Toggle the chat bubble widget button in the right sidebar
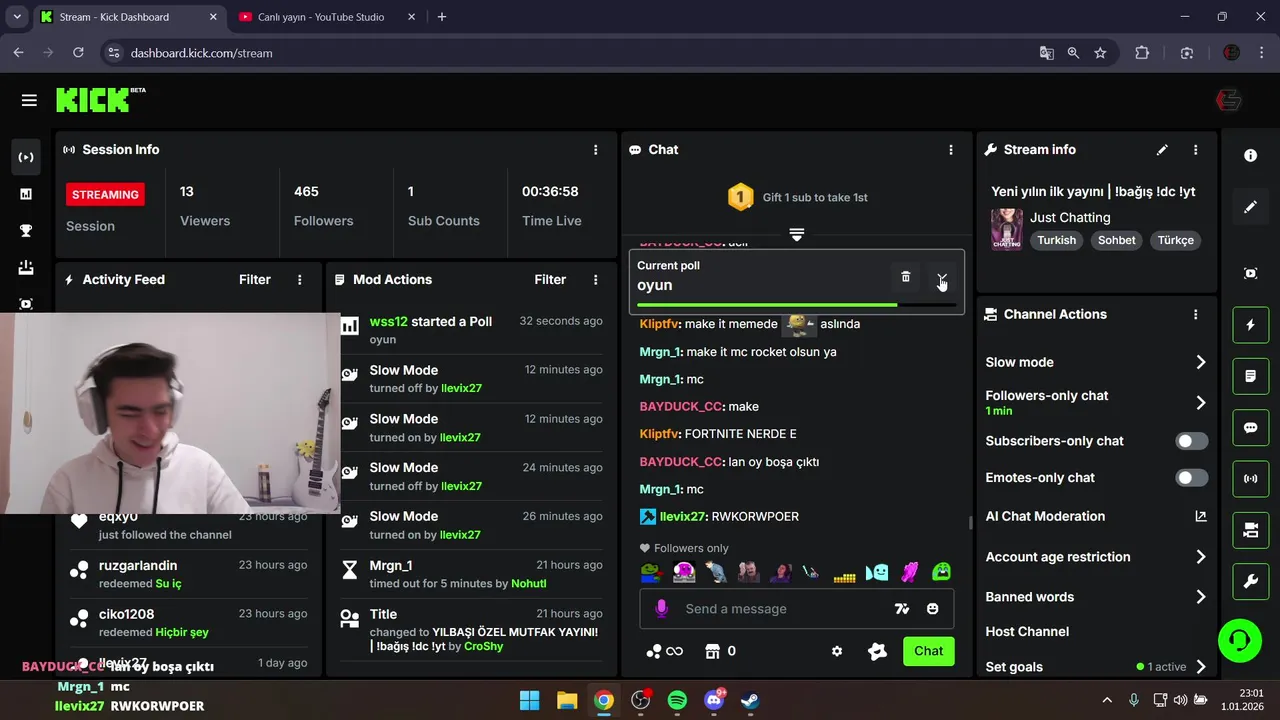The image size is (1280, 720). 1250,428
